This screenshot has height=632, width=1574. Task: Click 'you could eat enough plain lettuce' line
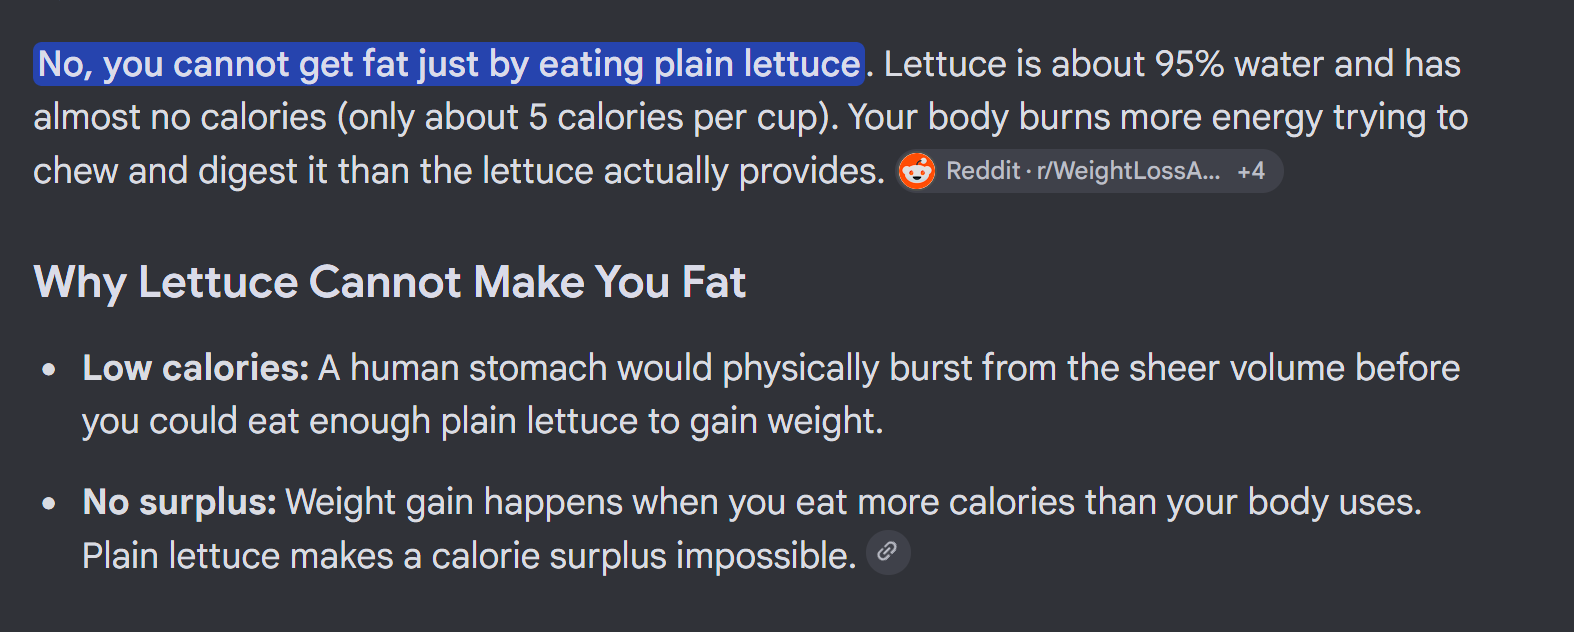pyautogui.click(x=360, y=422)
